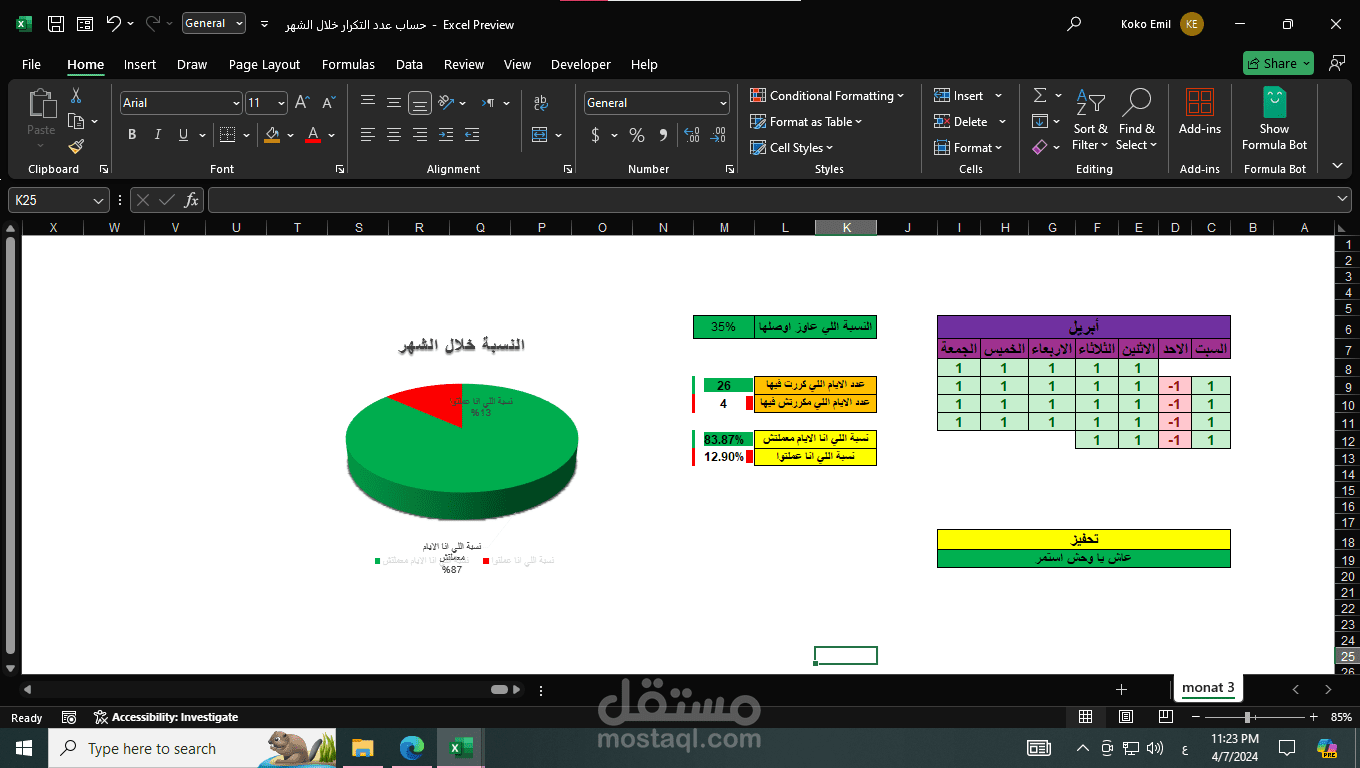Click the Comma Style icon

[663, 135]
